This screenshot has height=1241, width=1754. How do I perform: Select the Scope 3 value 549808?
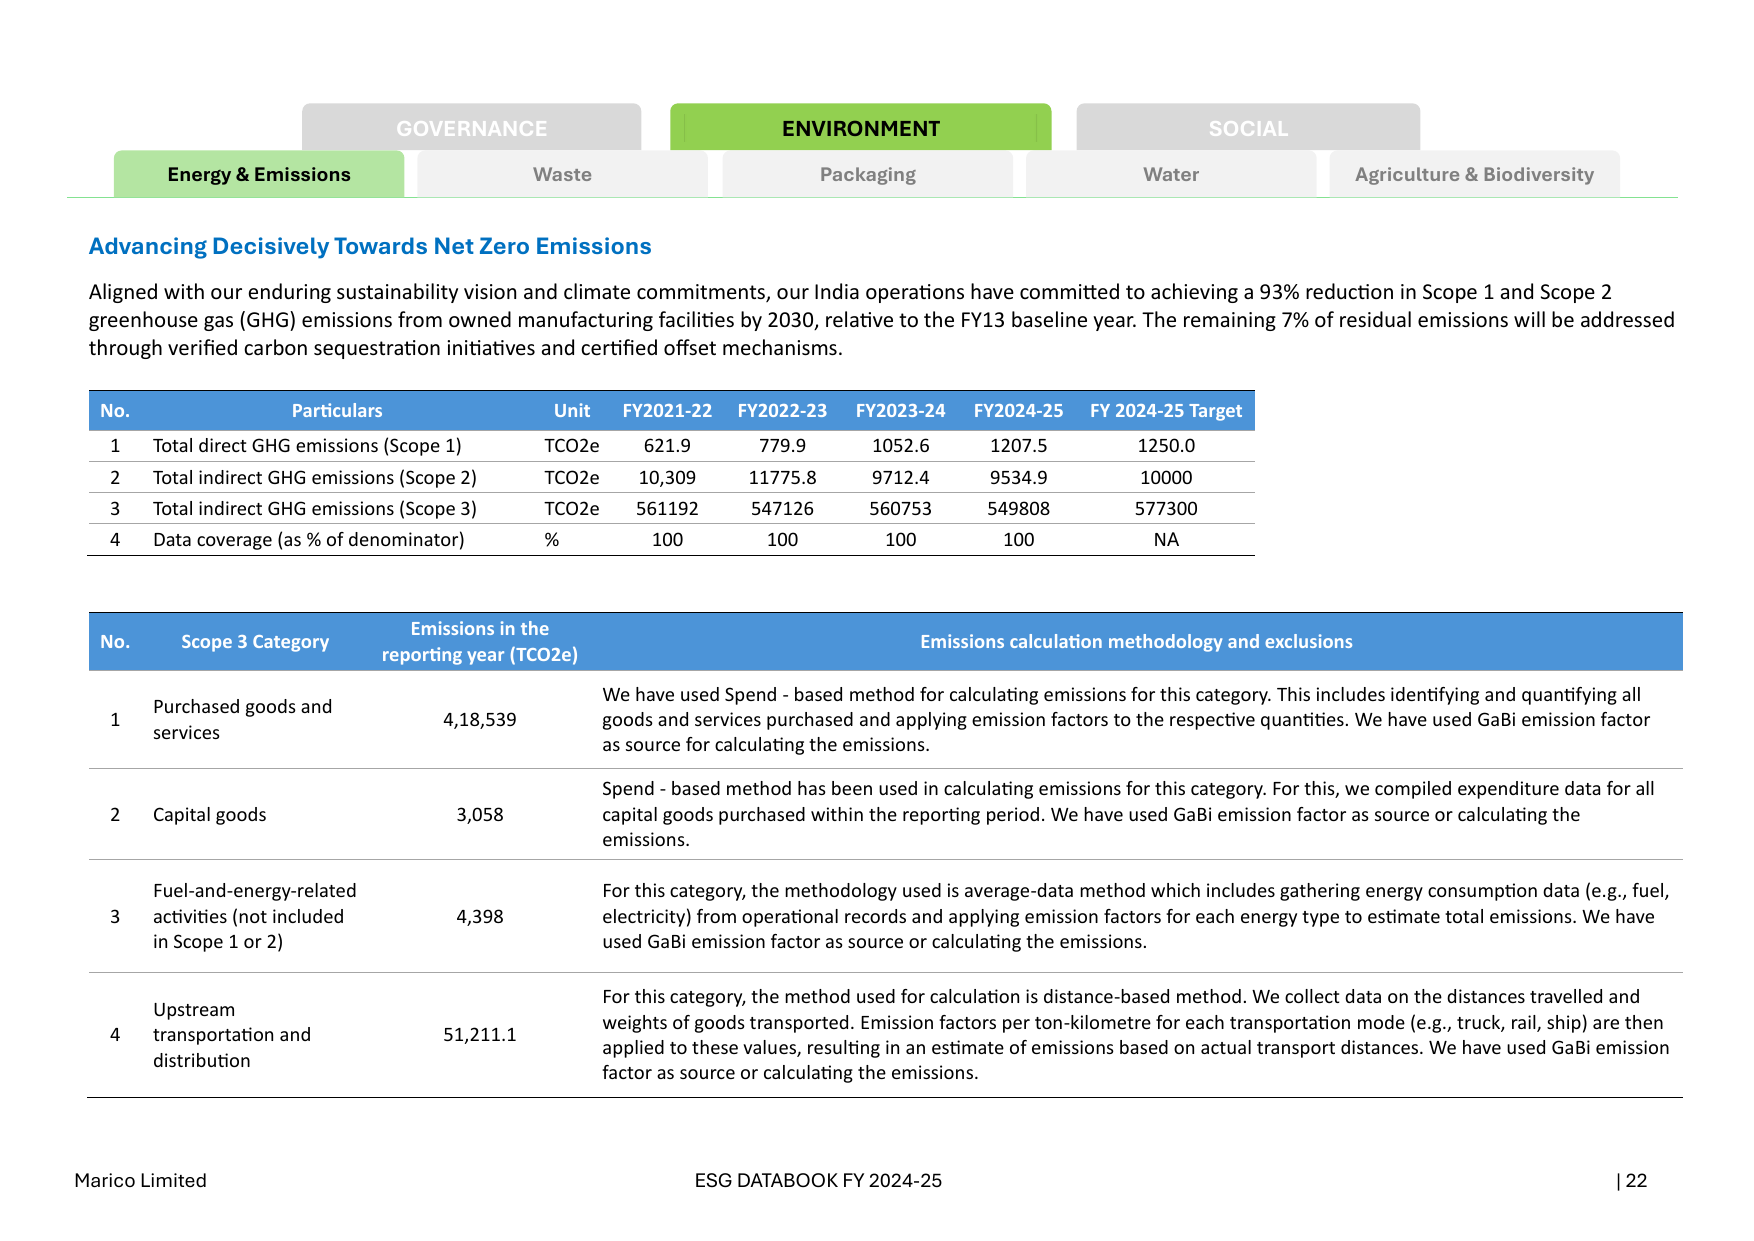click(1018, 509)
